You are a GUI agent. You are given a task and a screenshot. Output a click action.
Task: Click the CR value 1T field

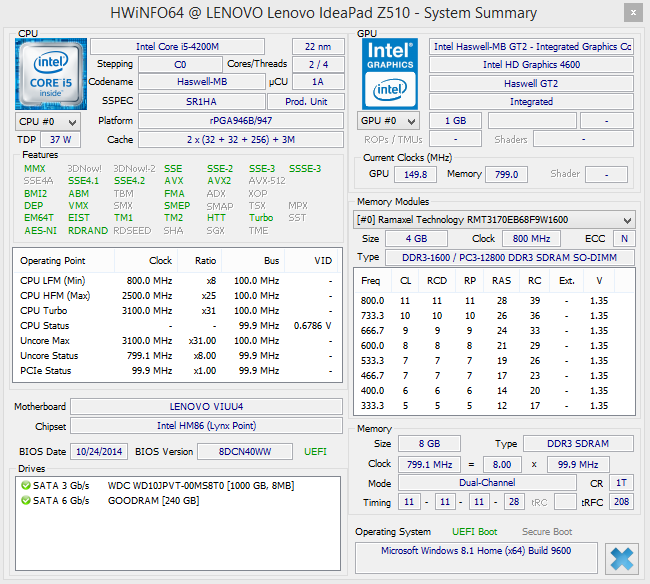tap(621, 482)
